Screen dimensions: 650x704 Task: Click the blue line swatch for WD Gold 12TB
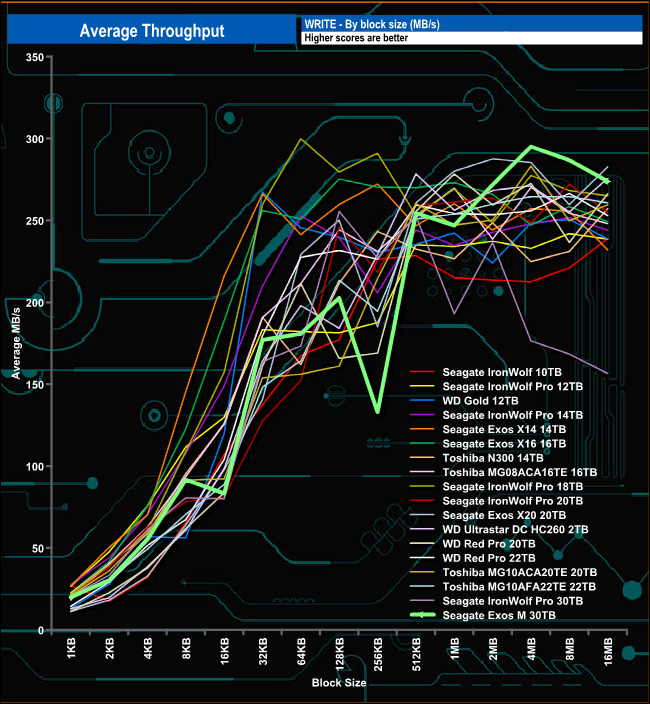click(422, 400)
